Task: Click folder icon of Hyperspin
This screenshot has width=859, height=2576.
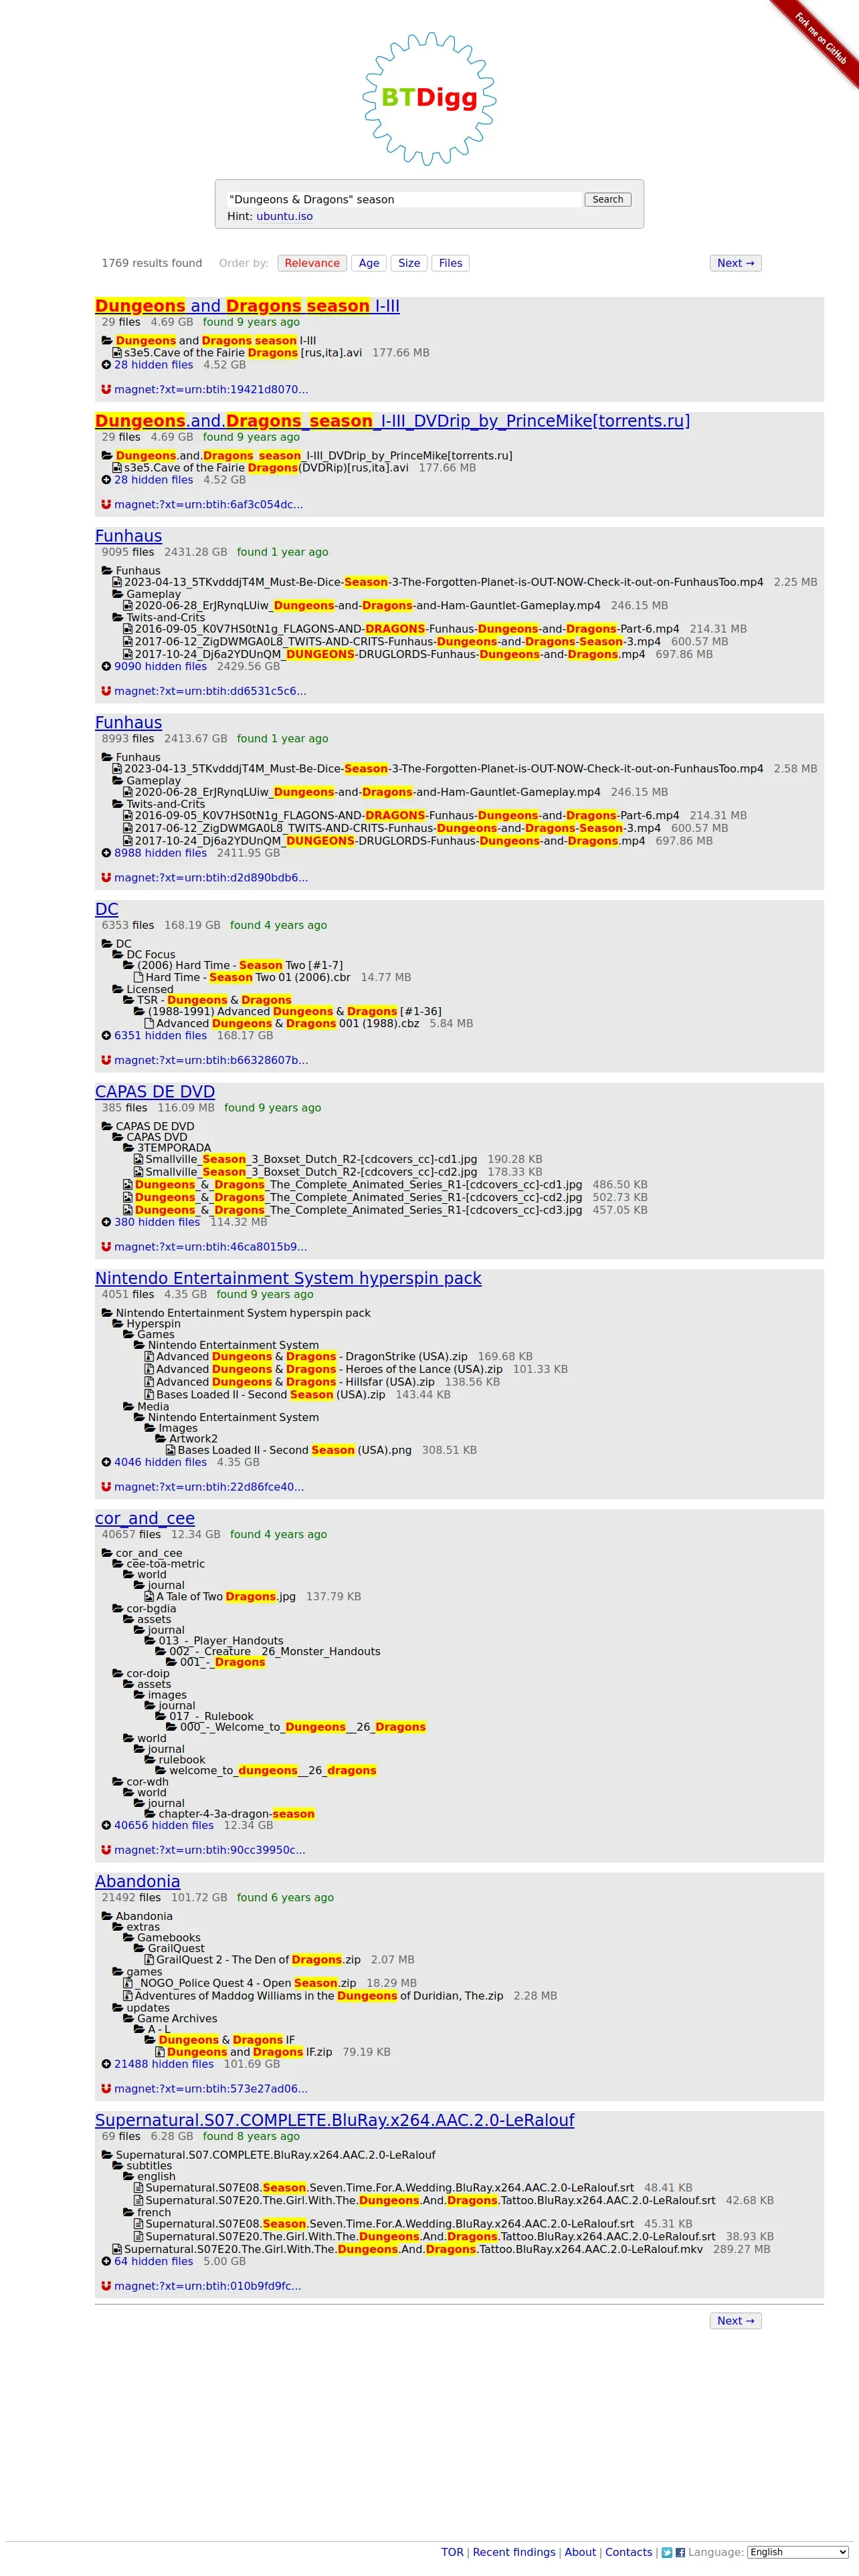Action: [x=118, y=1323]
